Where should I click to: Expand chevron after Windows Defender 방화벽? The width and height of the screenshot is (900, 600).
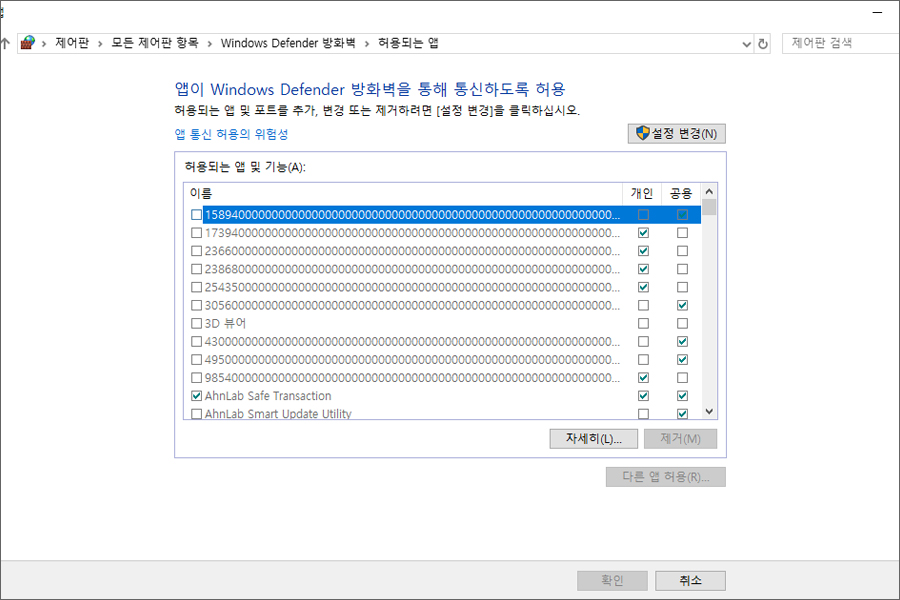366,44
